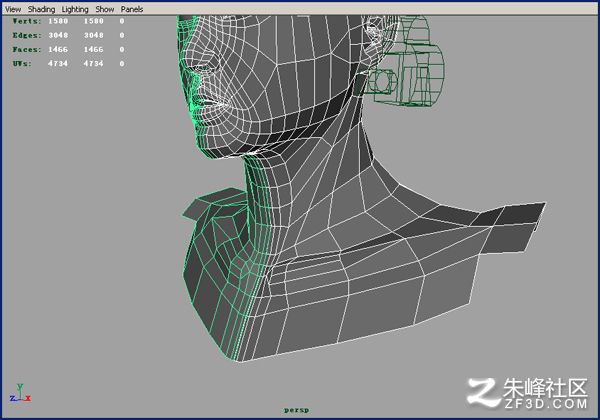Click the ZF3D.COM watermark text
The height and width of the screenshot is (420, 600).
point(546,404)
